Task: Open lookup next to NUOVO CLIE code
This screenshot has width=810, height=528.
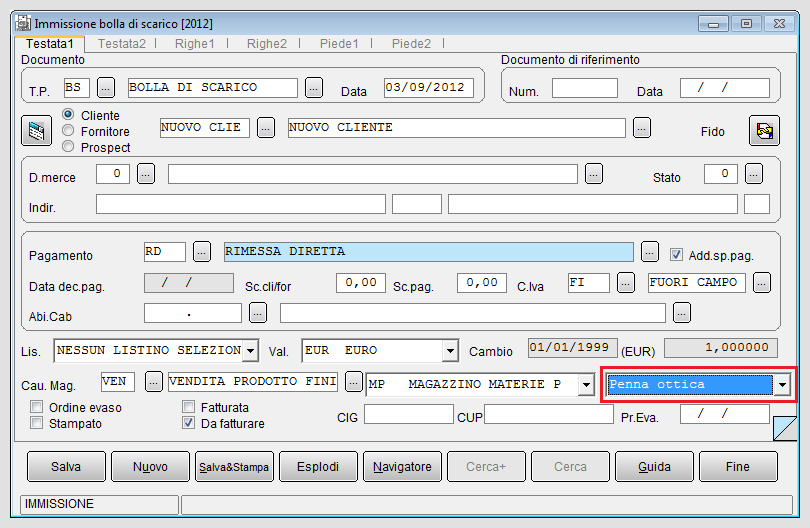Action: coord(266,128)
